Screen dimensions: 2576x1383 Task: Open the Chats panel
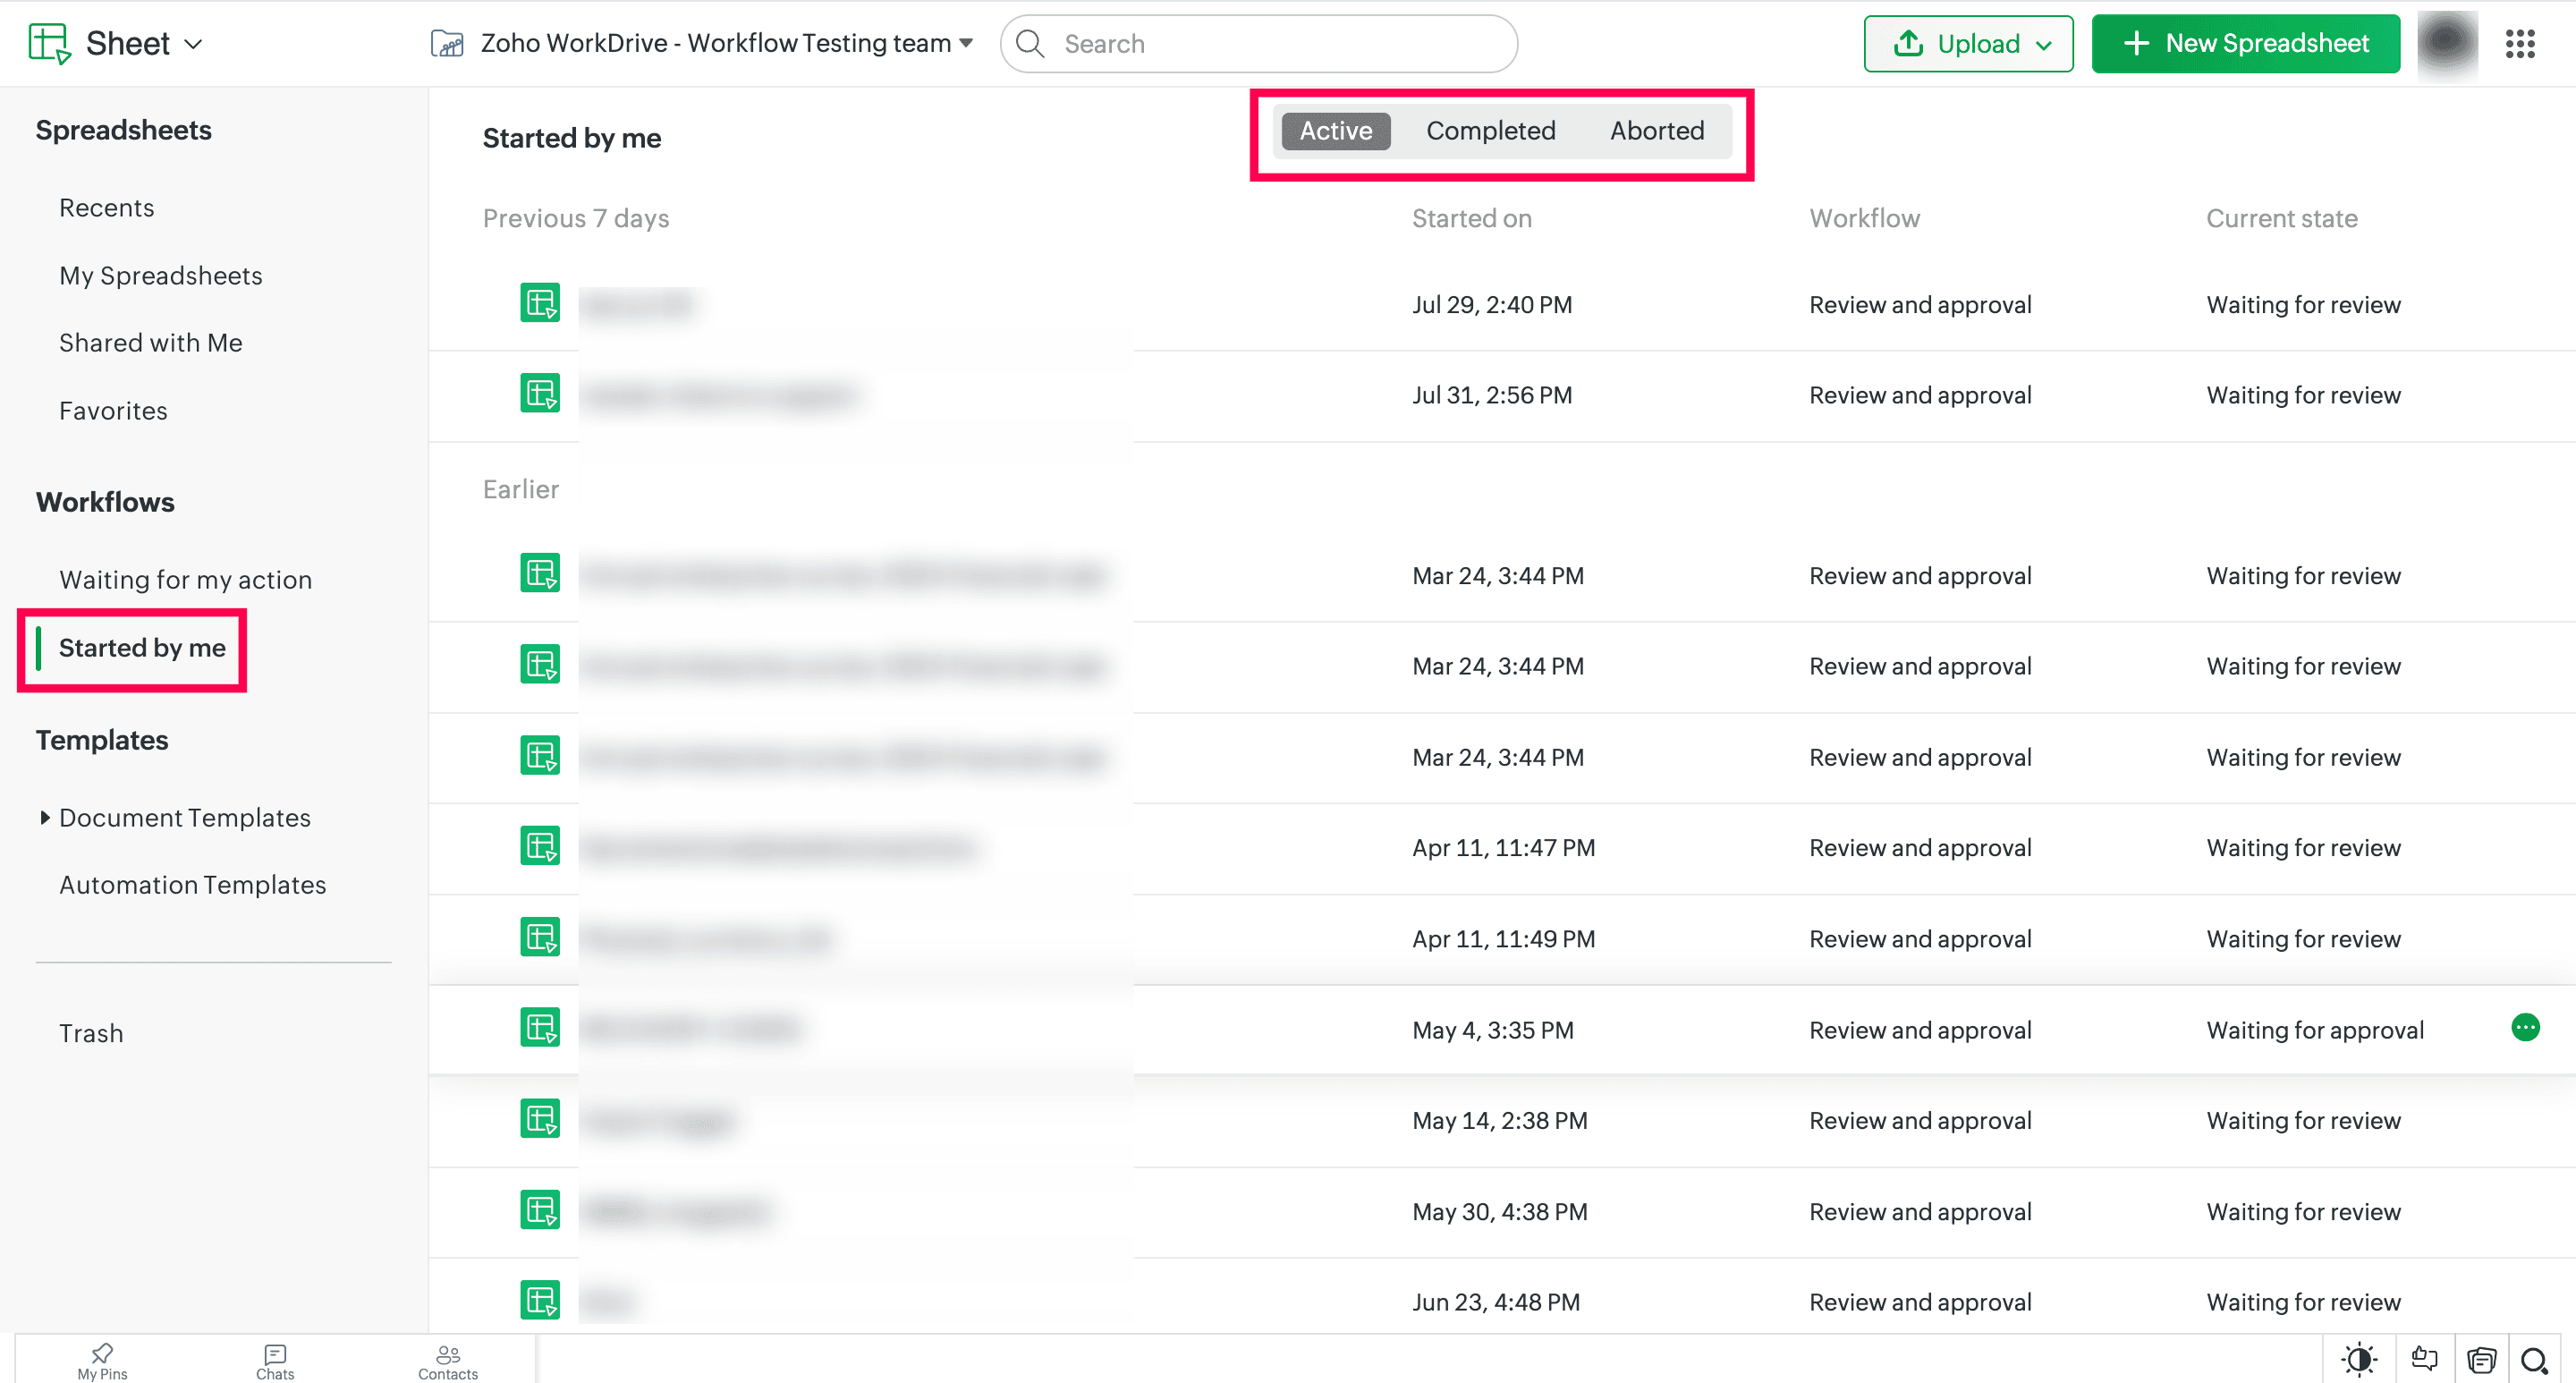[x=275, y=1361]
